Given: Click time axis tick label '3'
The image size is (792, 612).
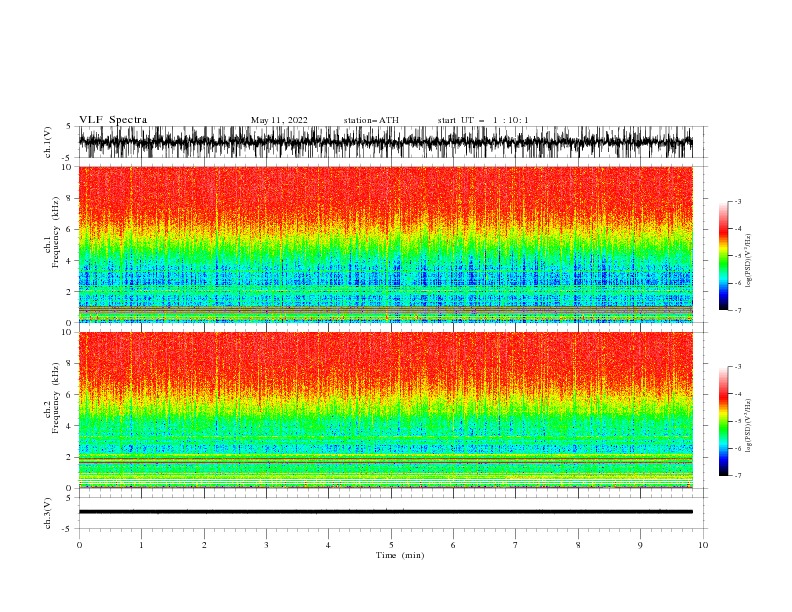Looking at the screenshot, I should click(x=266, y=545).
